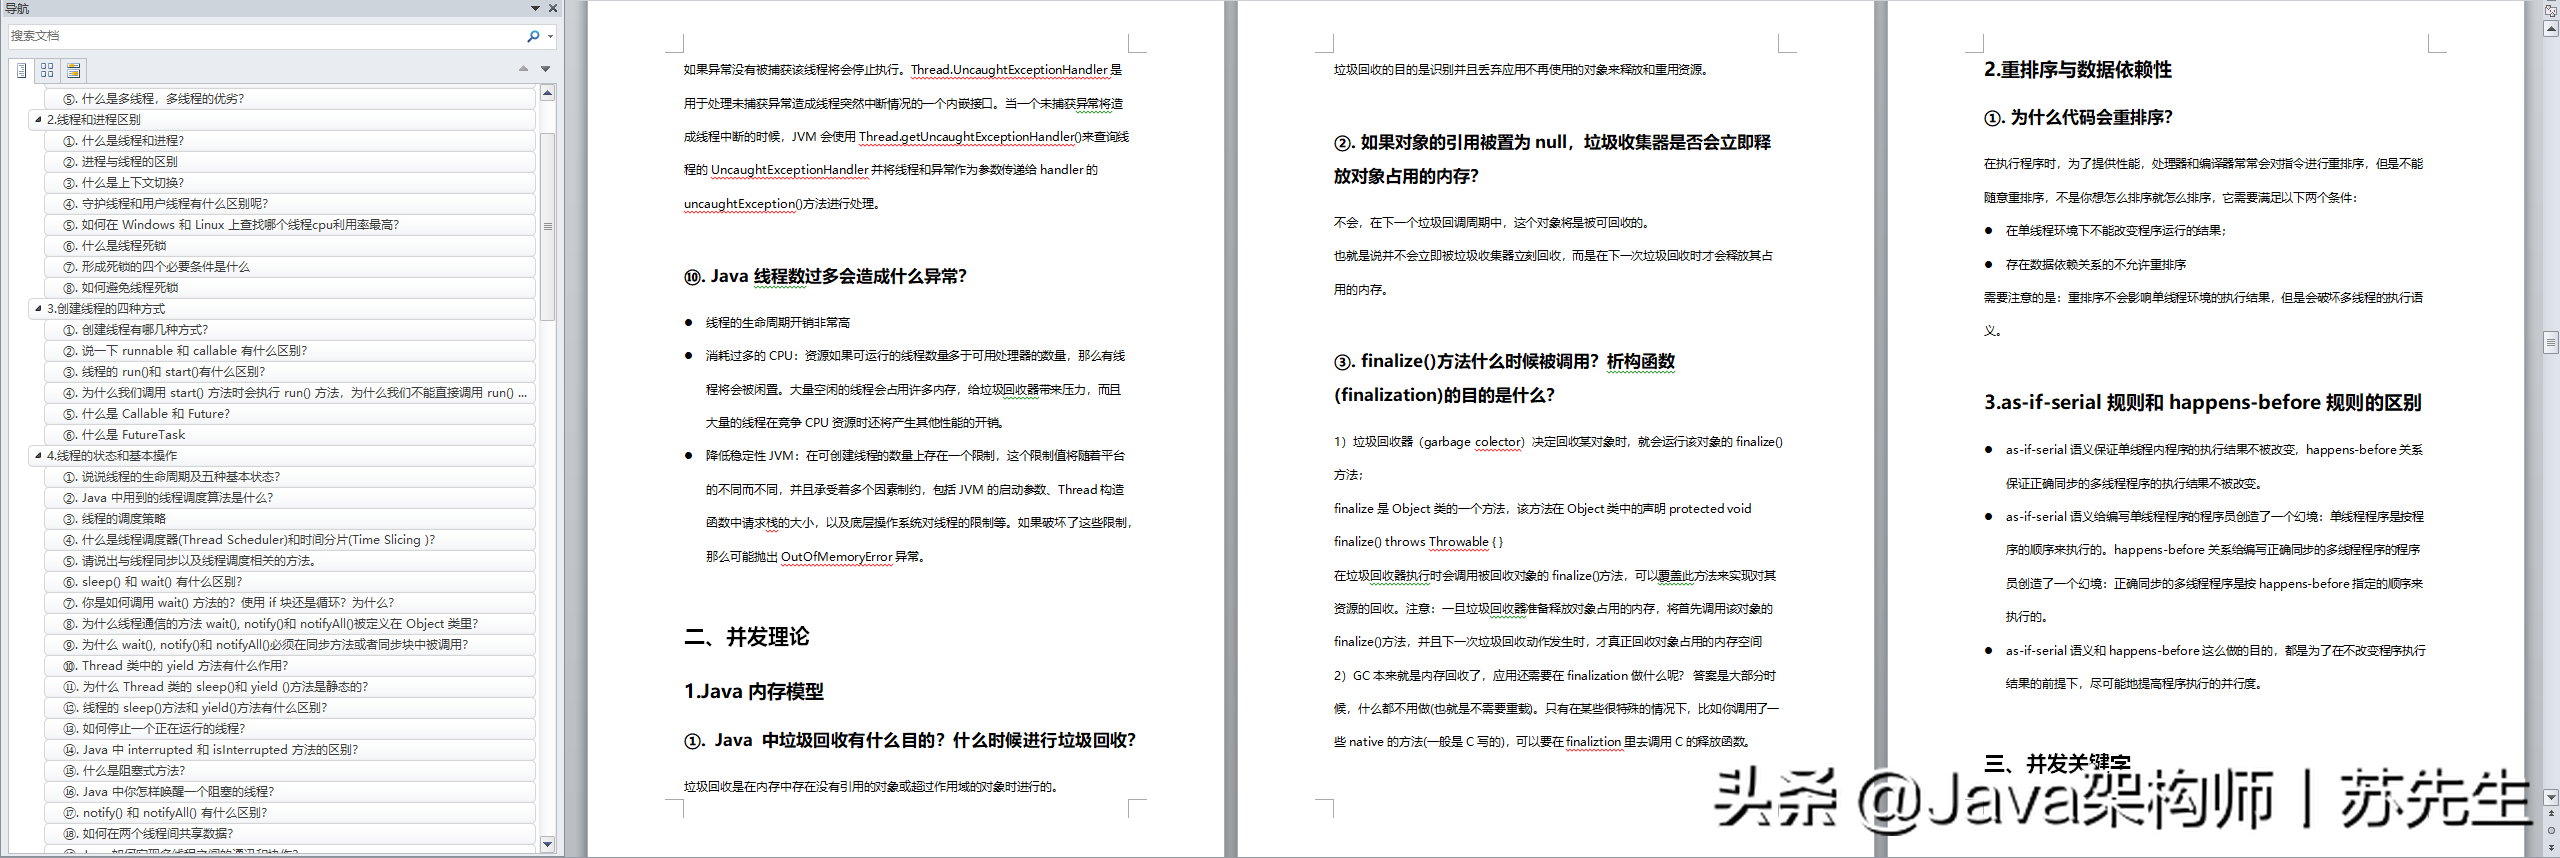Select heading 什么是阻塞式方法?

pos(290,771)
